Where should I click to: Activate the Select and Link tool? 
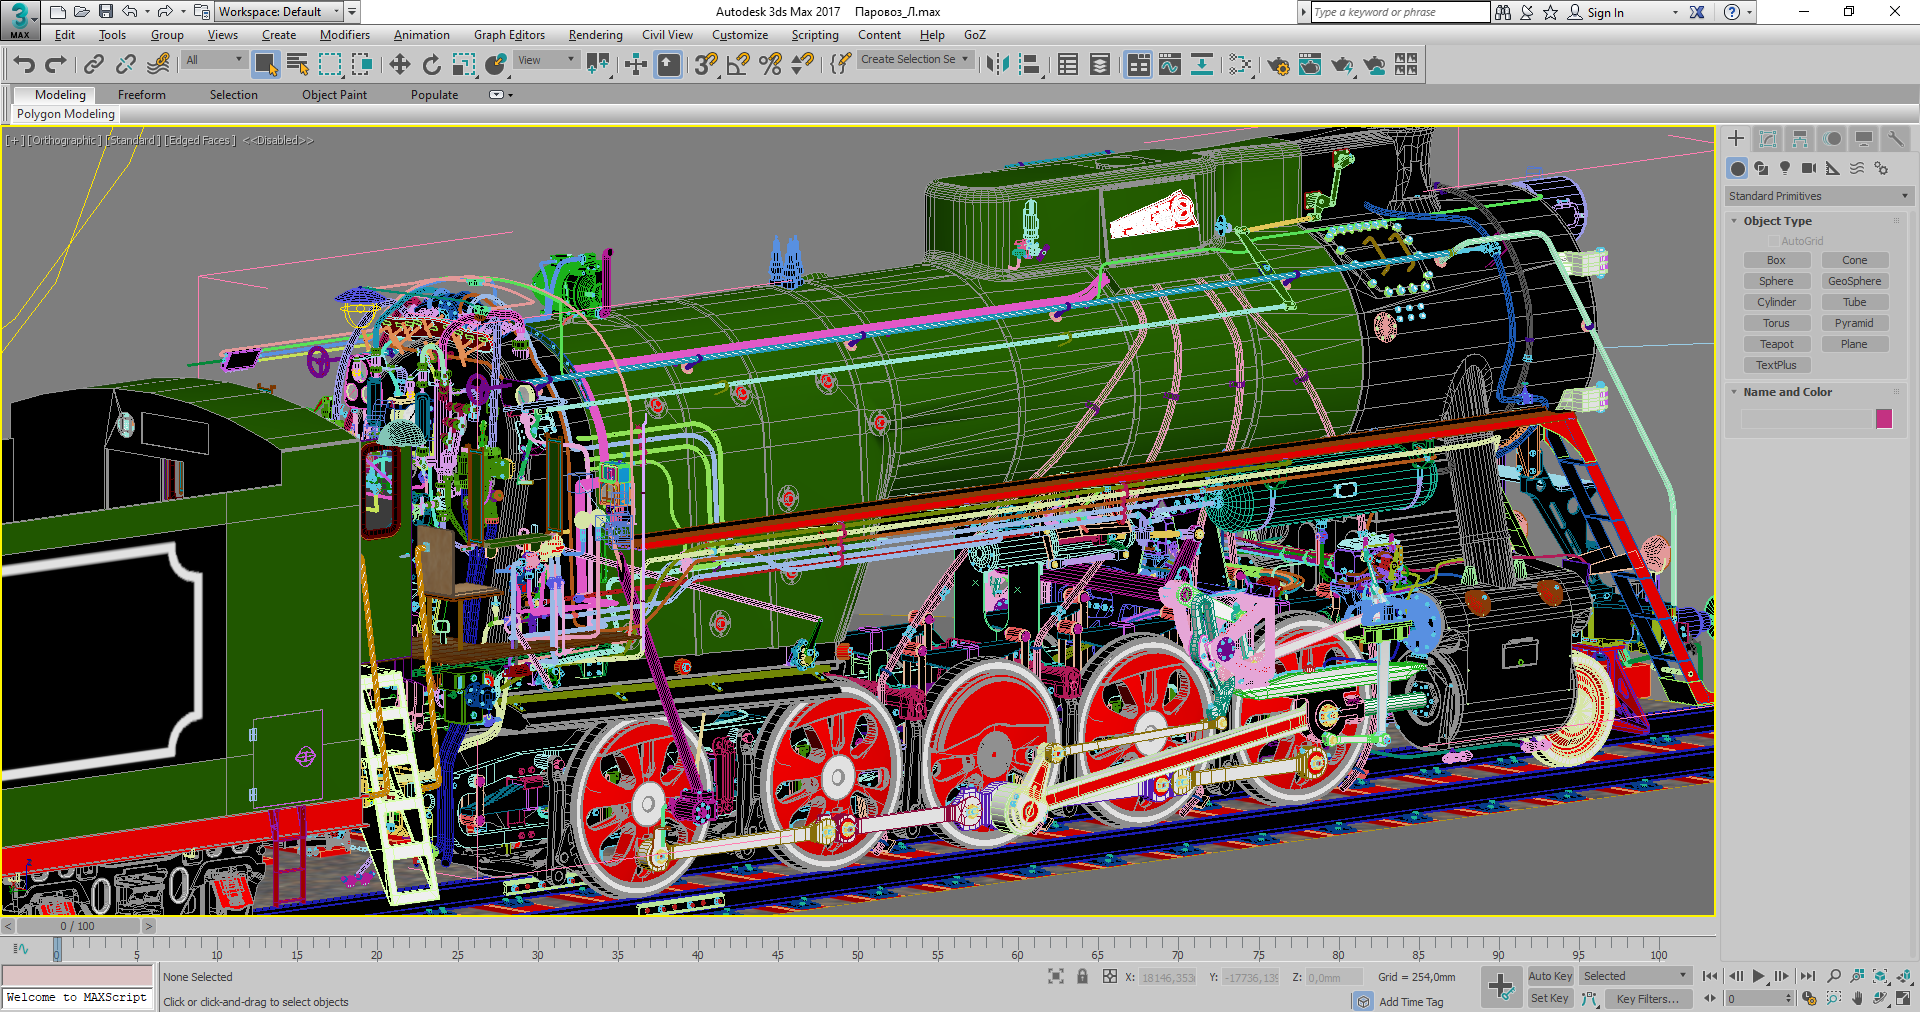coord(93,65)
